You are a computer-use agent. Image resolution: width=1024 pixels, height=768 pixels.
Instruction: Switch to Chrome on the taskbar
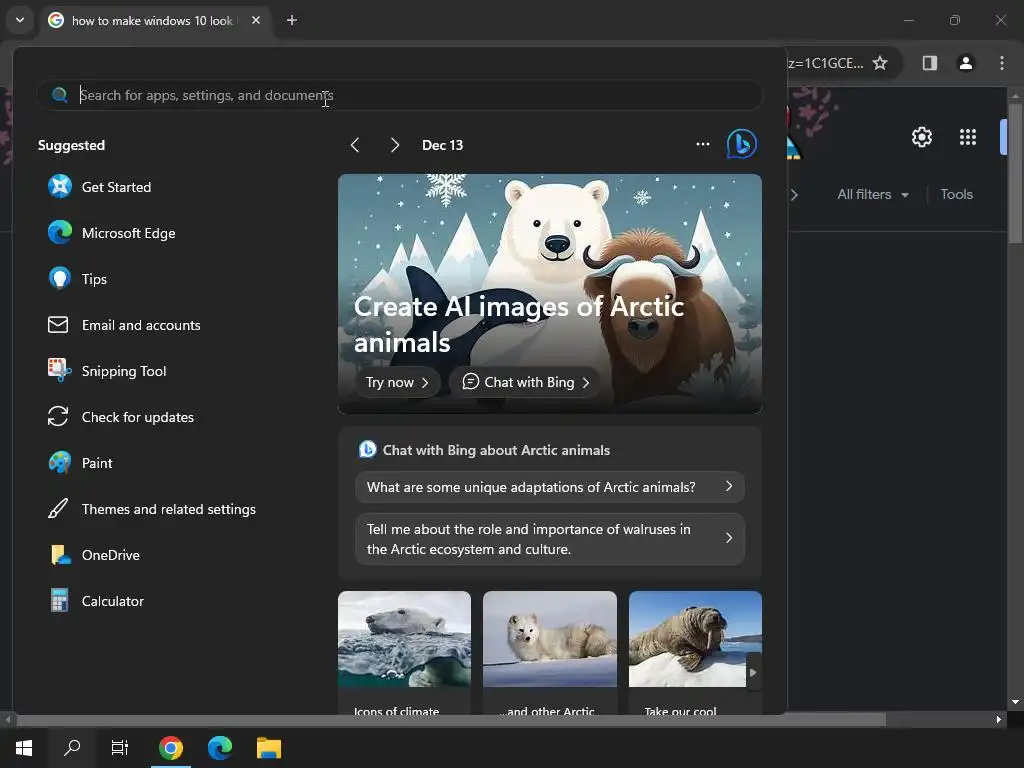tap(170, 748)
